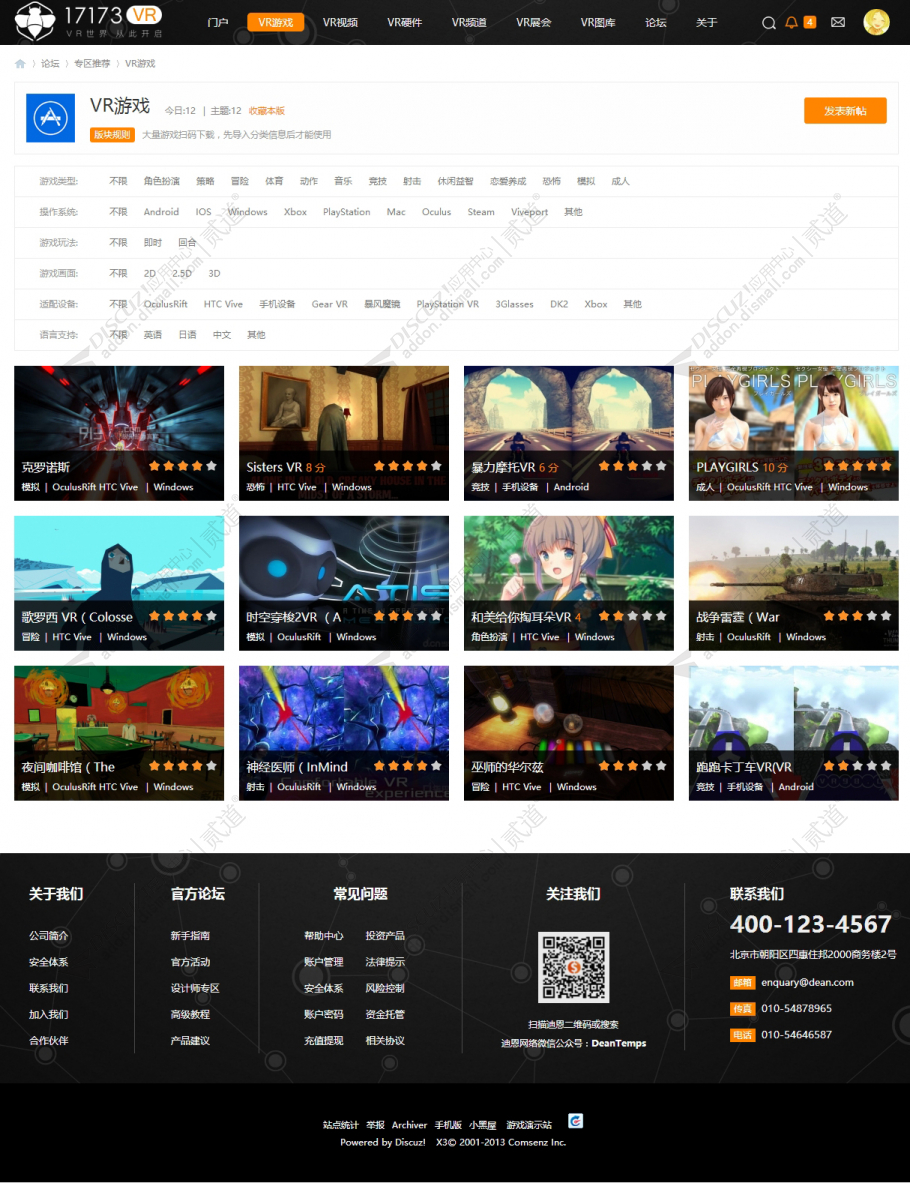Filter gameplay by 即时

152,242
